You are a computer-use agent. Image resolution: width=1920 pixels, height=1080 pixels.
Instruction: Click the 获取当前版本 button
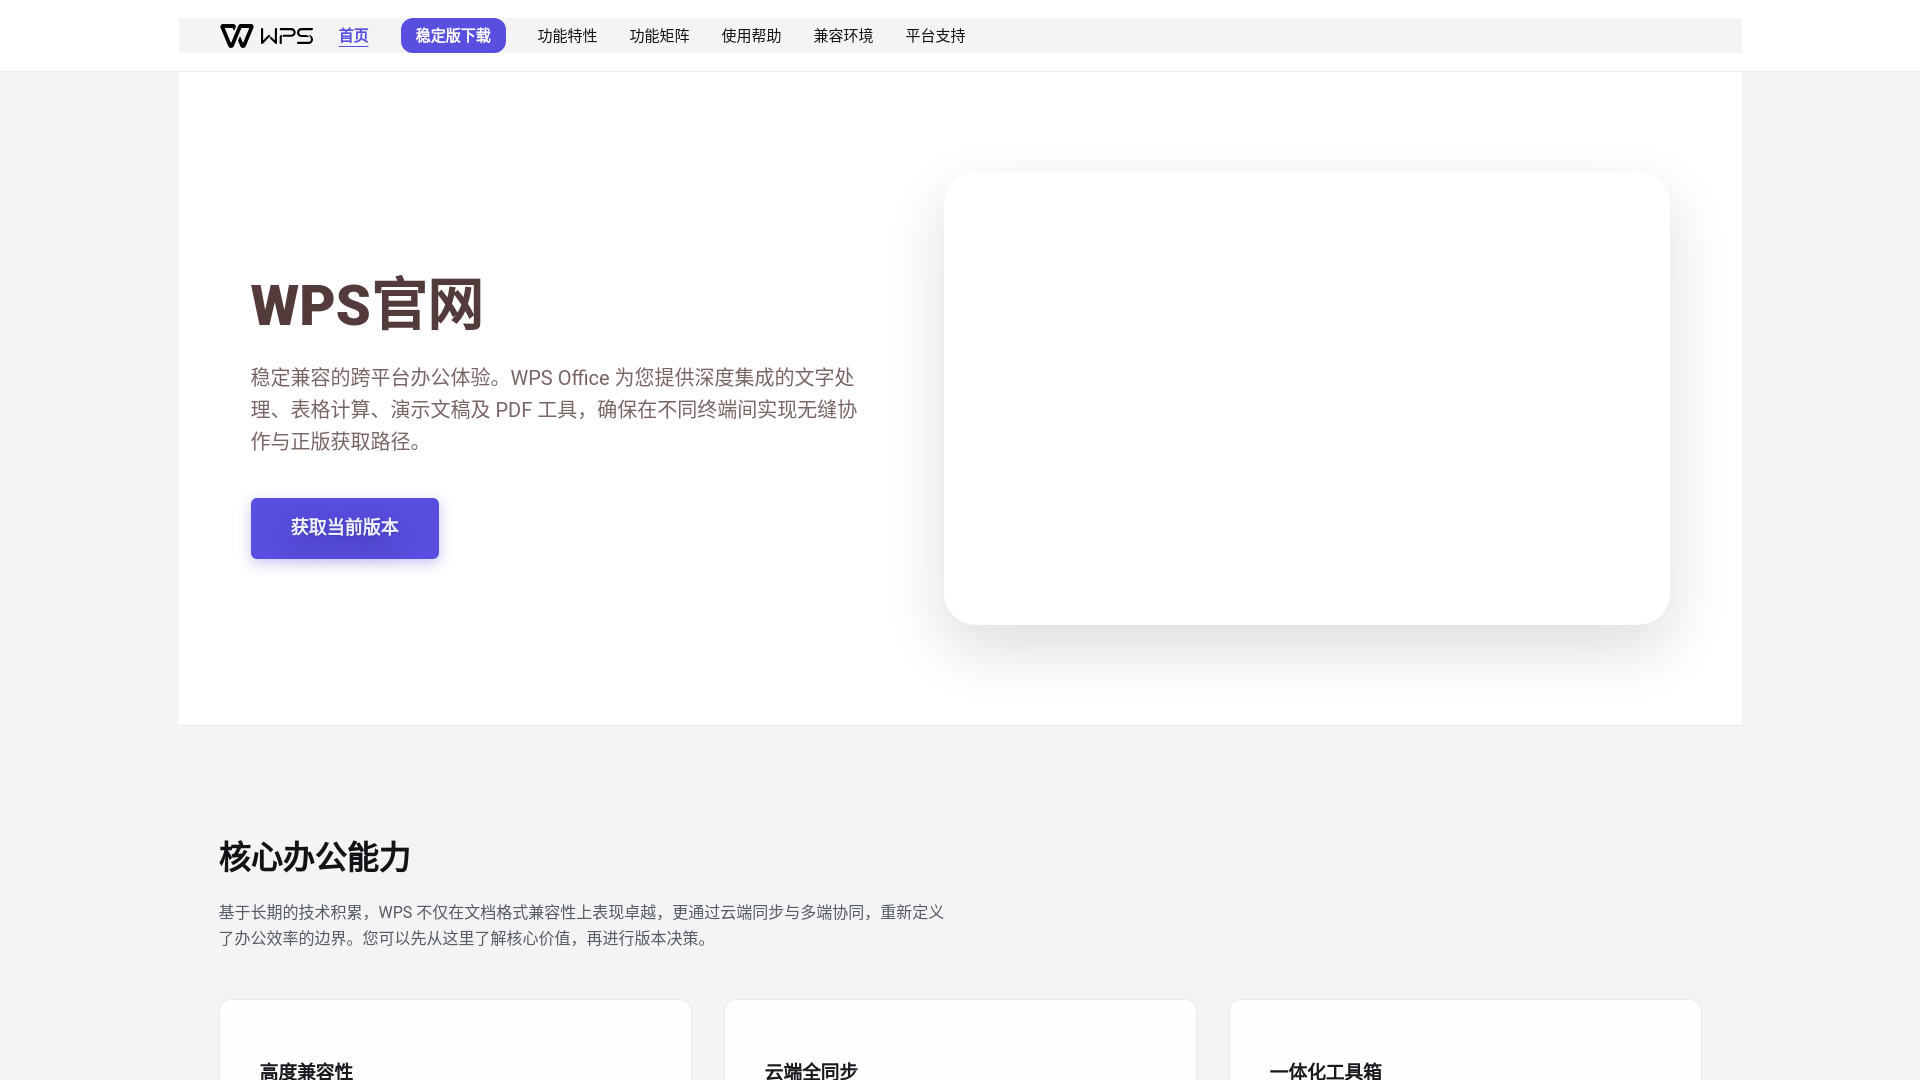[345, 528]
